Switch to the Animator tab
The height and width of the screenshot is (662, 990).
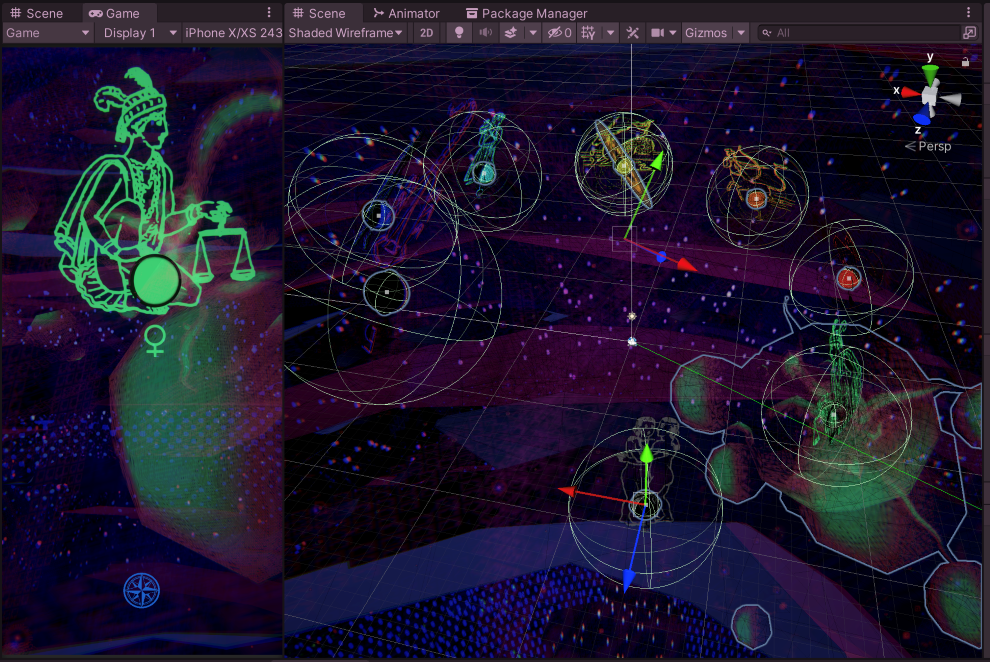tap(406, 13)
